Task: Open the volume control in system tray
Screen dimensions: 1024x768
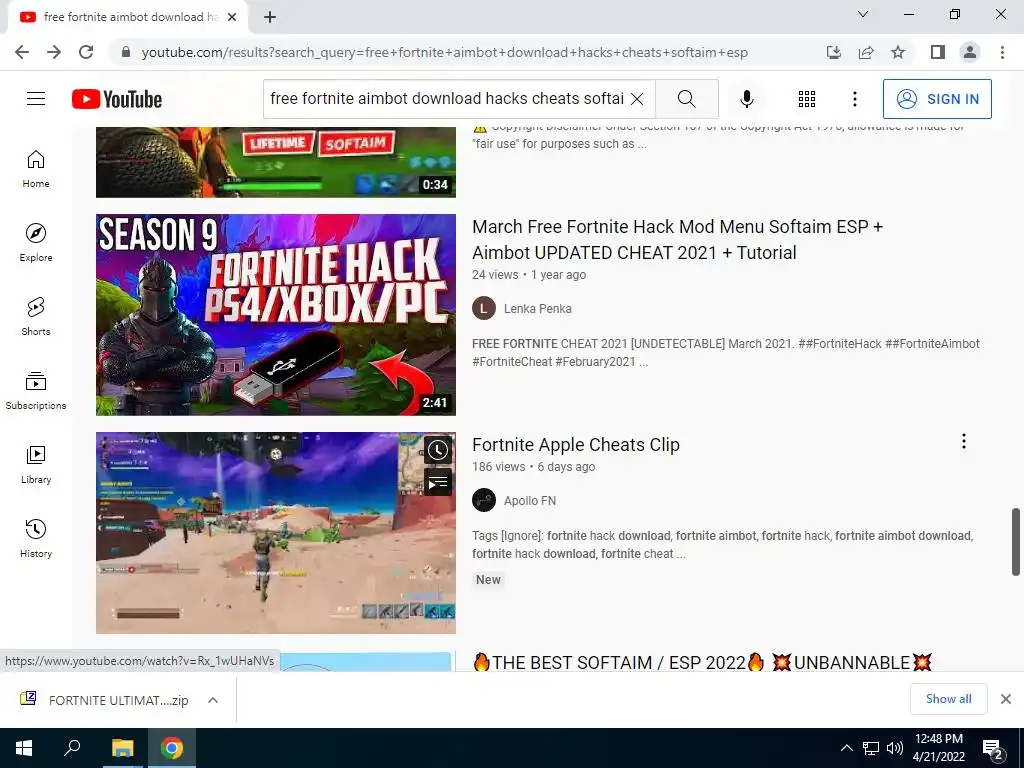Action: click(895, 748)
